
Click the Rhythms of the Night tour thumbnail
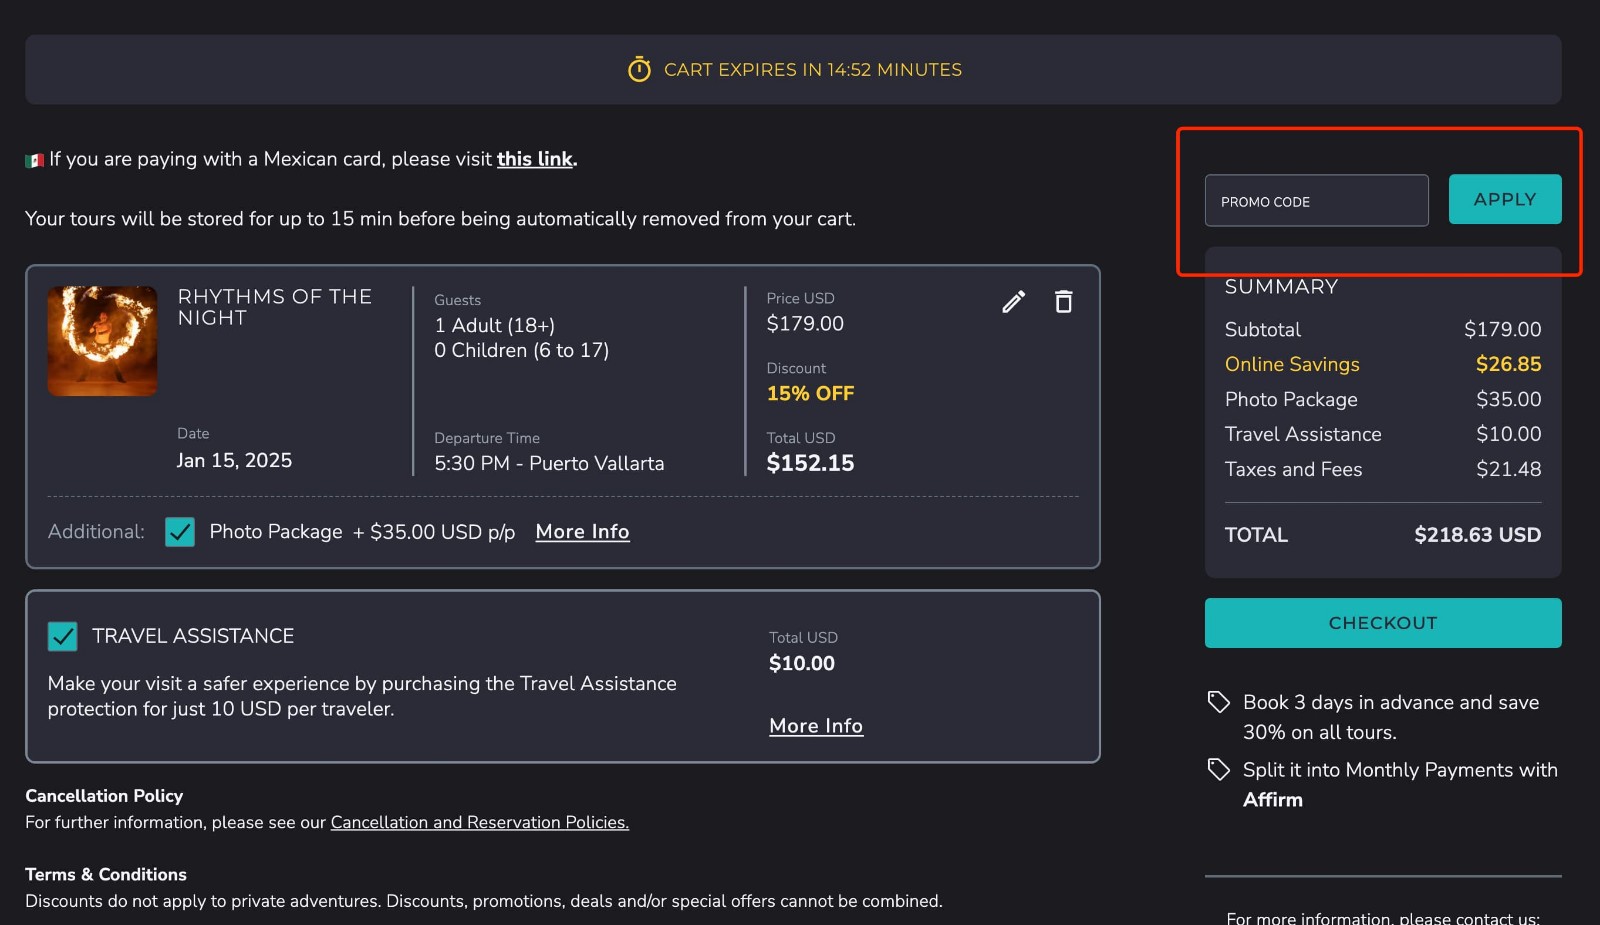pyautogui.click(x=102, y=341)
